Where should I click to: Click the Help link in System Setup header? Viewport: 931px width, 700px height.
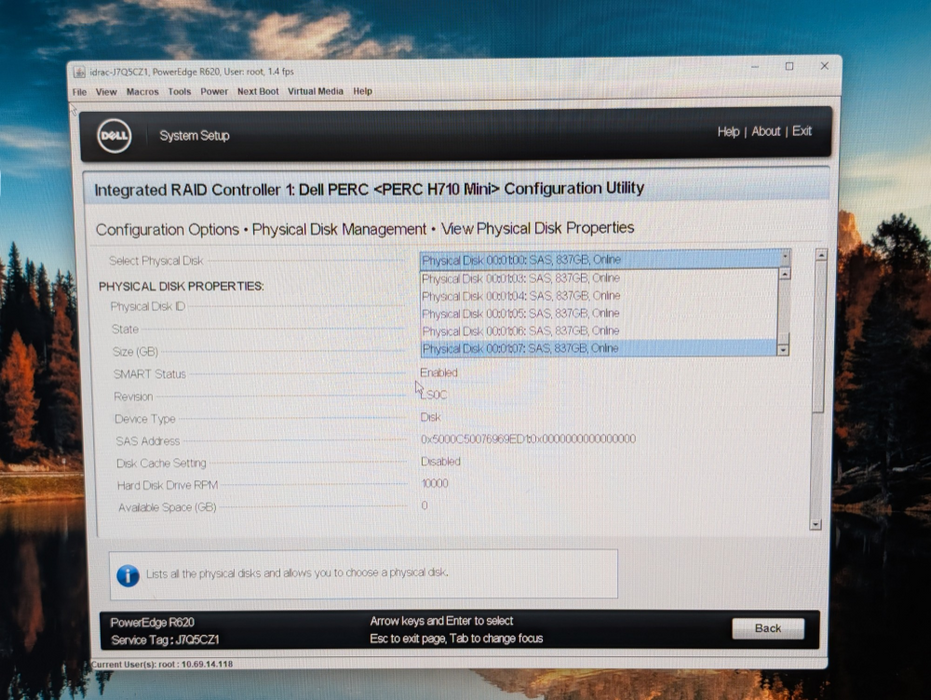[728, 132]
